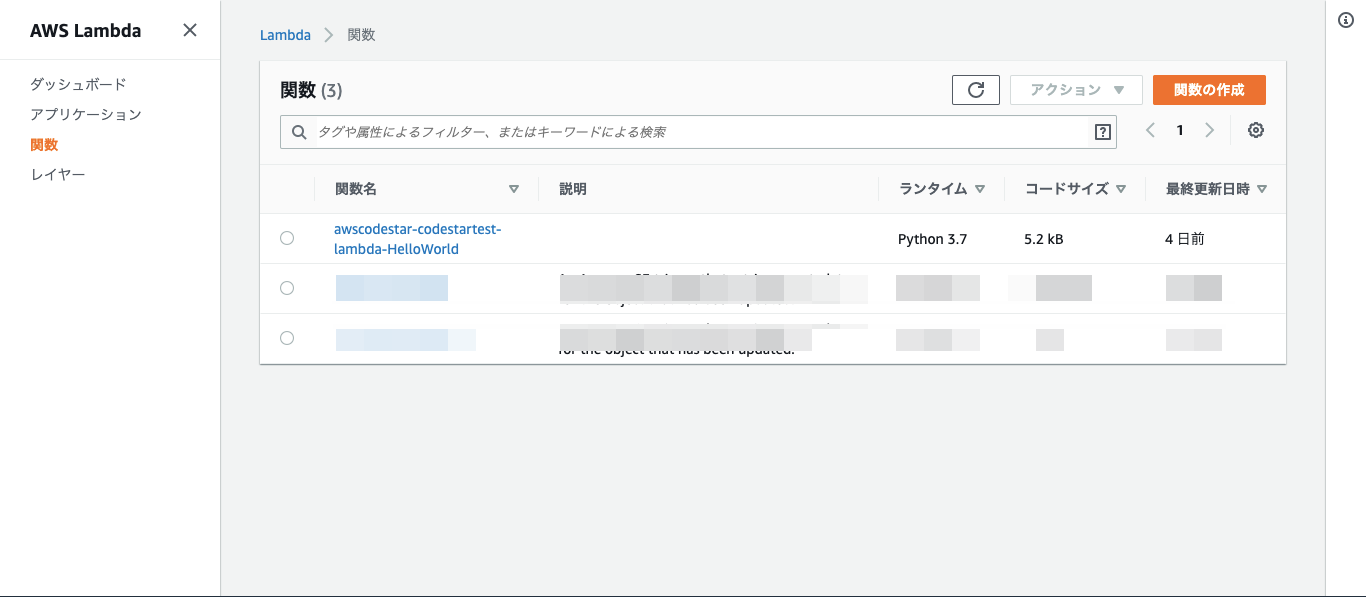The height and width of the screenshot is (597, 1366).
Task: Click the Lambda breadcrumb link
Action: tap(285, 35)
